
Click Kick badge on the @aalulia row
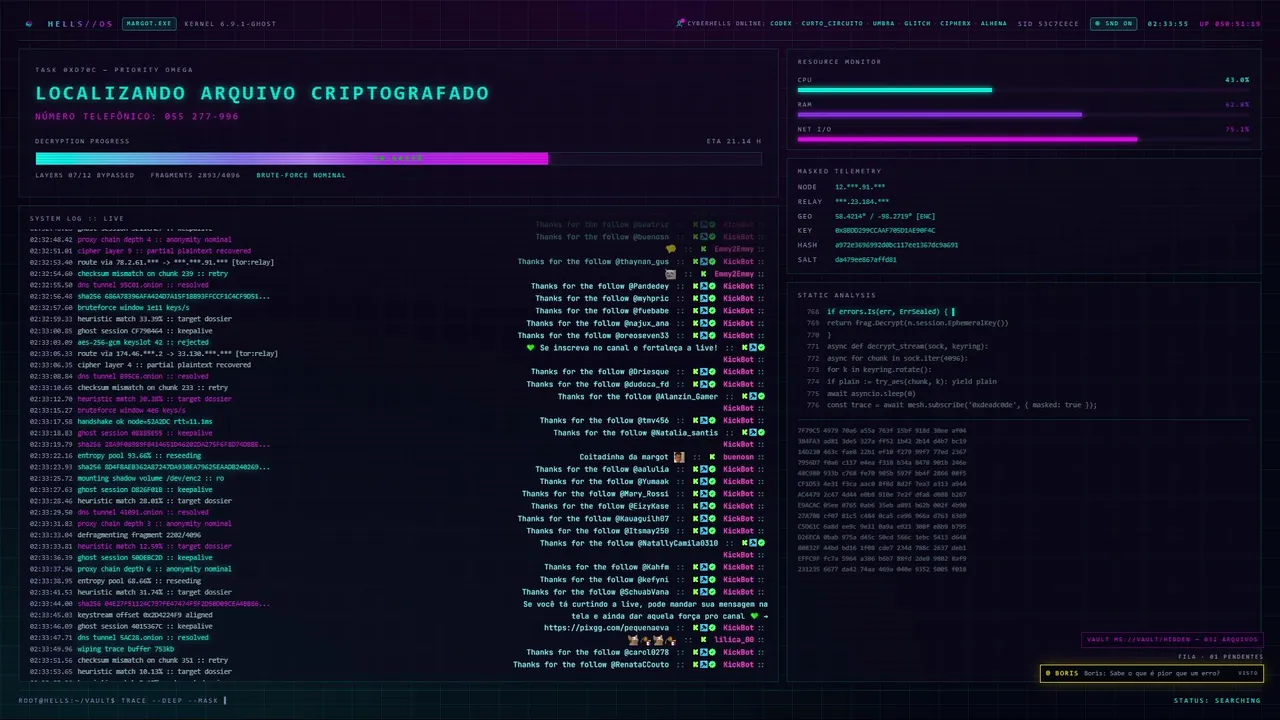(695, 469)
